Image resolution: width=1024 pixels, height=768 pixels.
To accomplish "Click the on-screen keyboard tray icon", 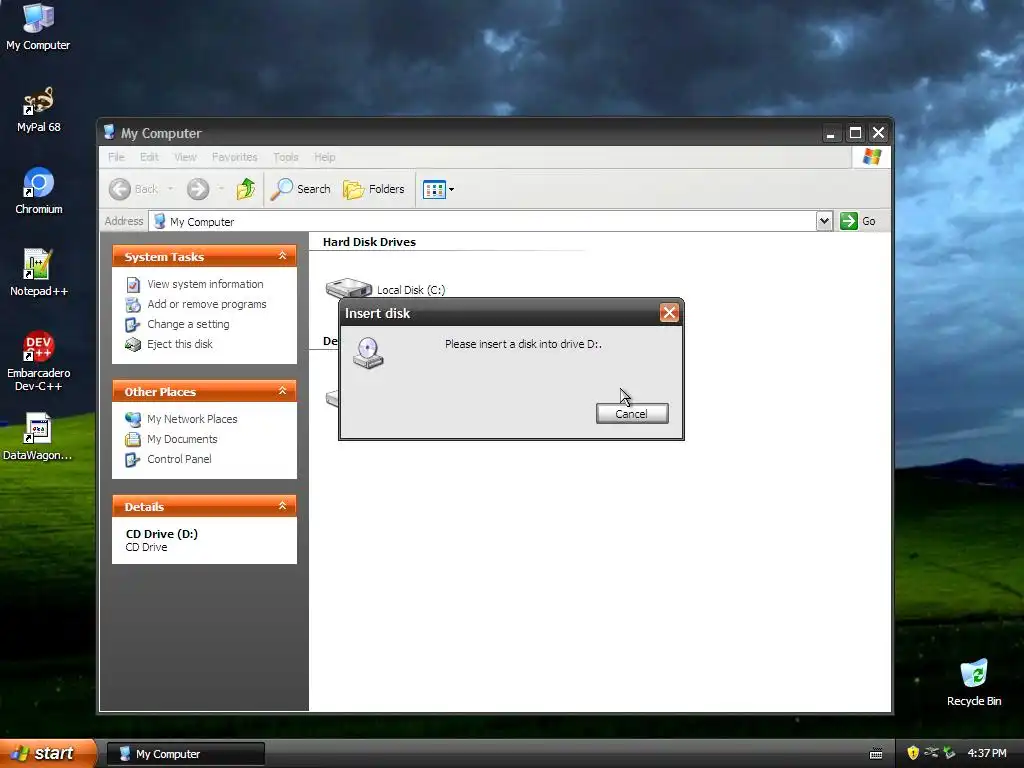I will coord(876,754).
